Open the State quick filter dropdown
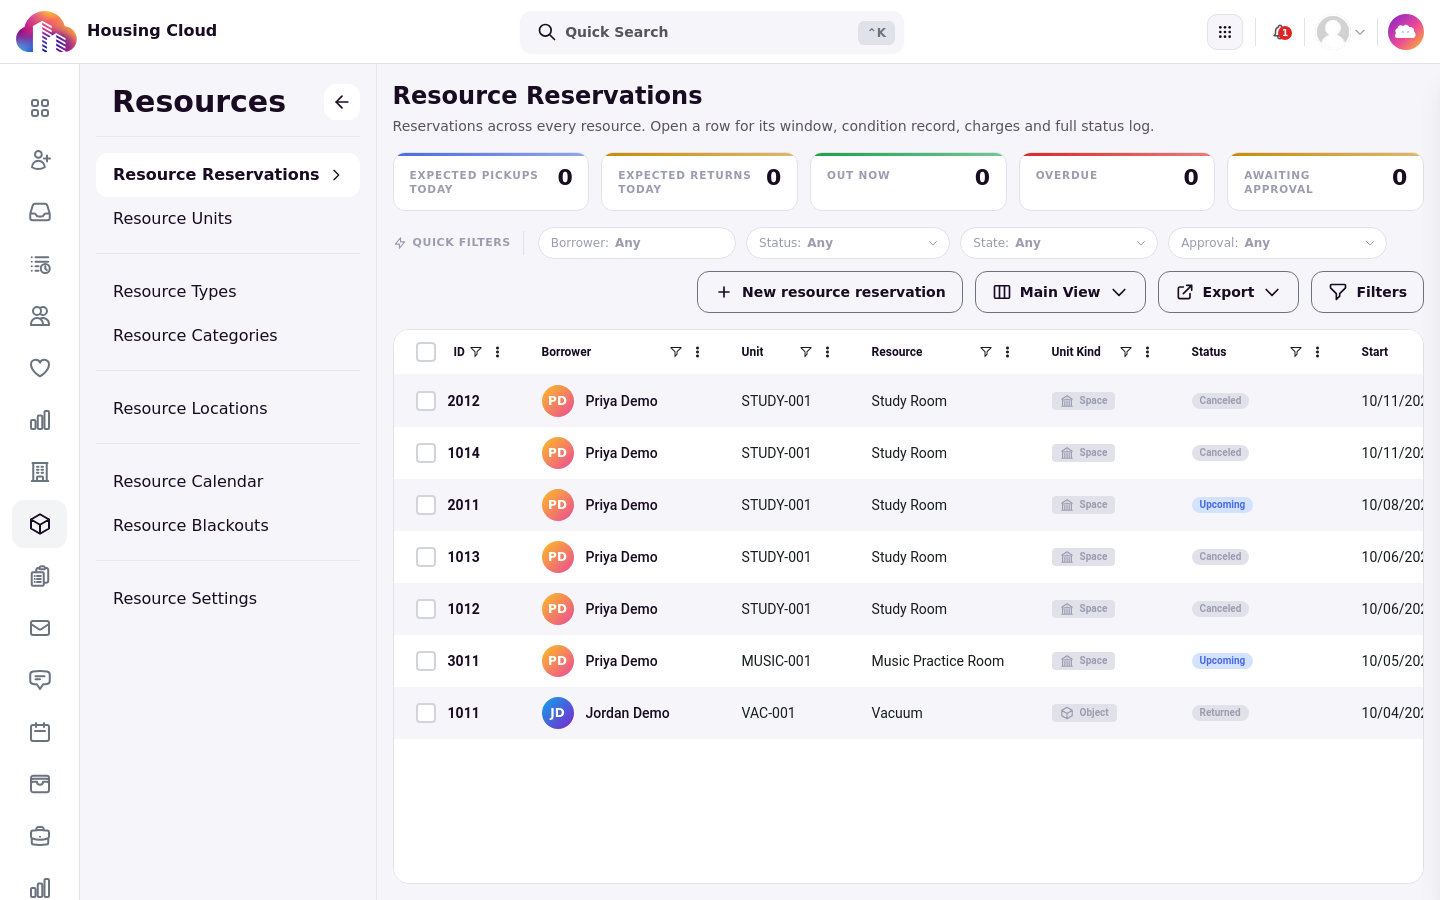 pyautogui.click(x=1059, y=243)
